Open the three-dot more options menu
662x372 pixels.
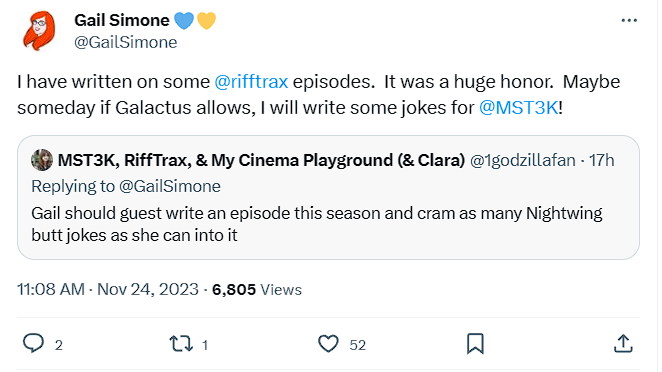629,20
